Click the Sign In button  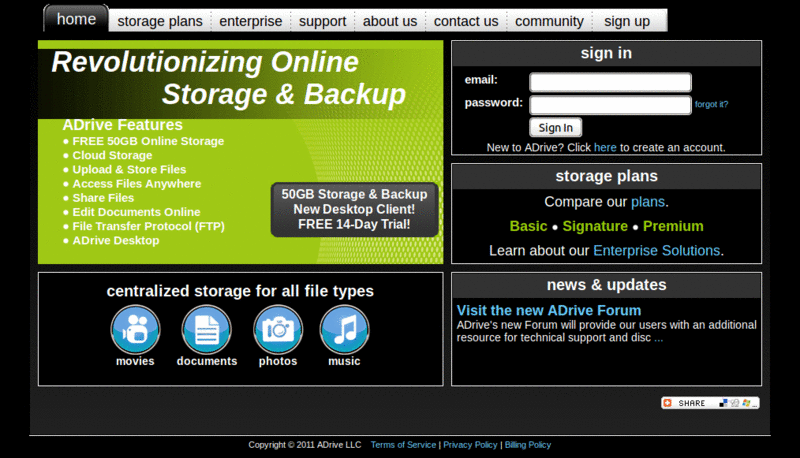tap(556, 128)
